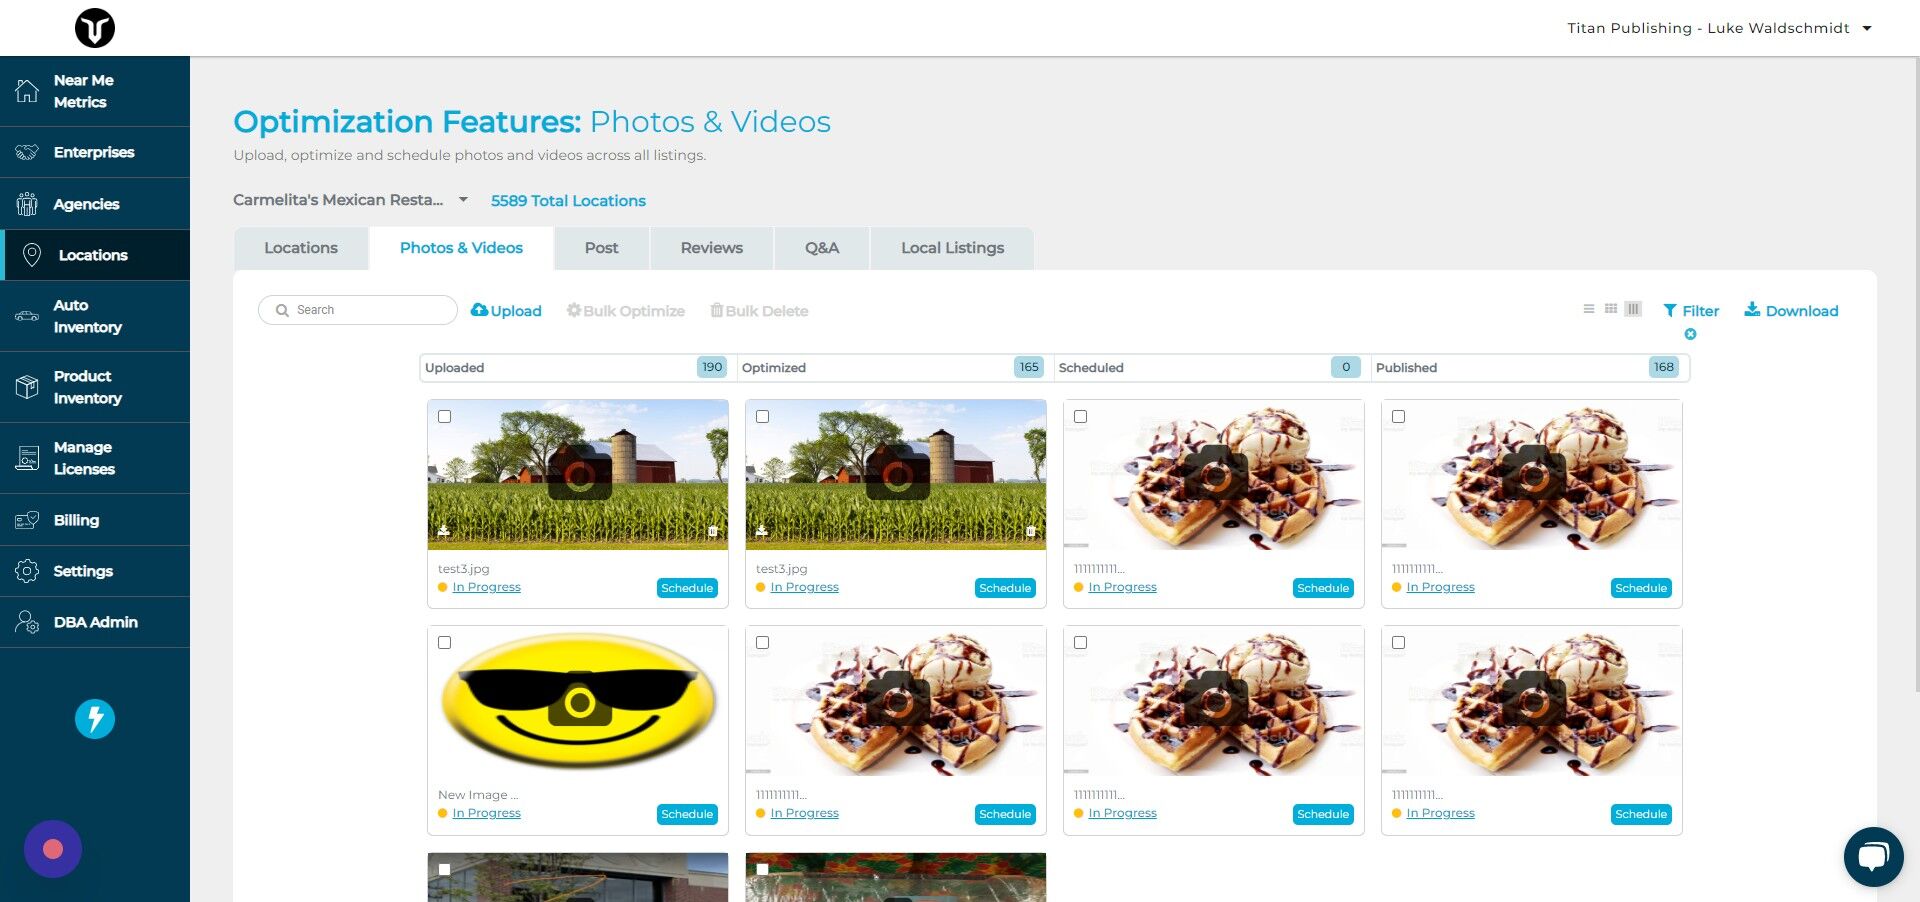
Task: Click 5589 Total Locations link
Action: pos(568,201)
